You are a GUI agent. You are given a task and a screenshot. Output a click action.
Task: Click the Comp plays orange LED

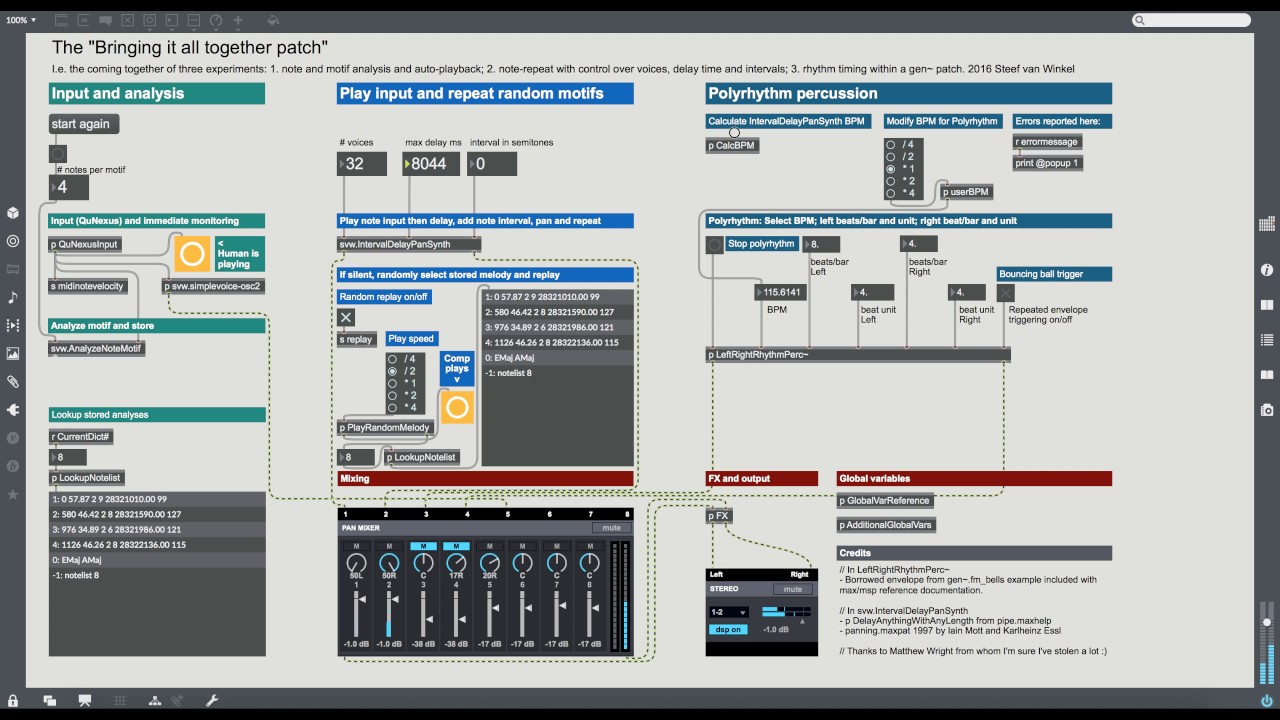pyautogui.click(x=457, y=407)
